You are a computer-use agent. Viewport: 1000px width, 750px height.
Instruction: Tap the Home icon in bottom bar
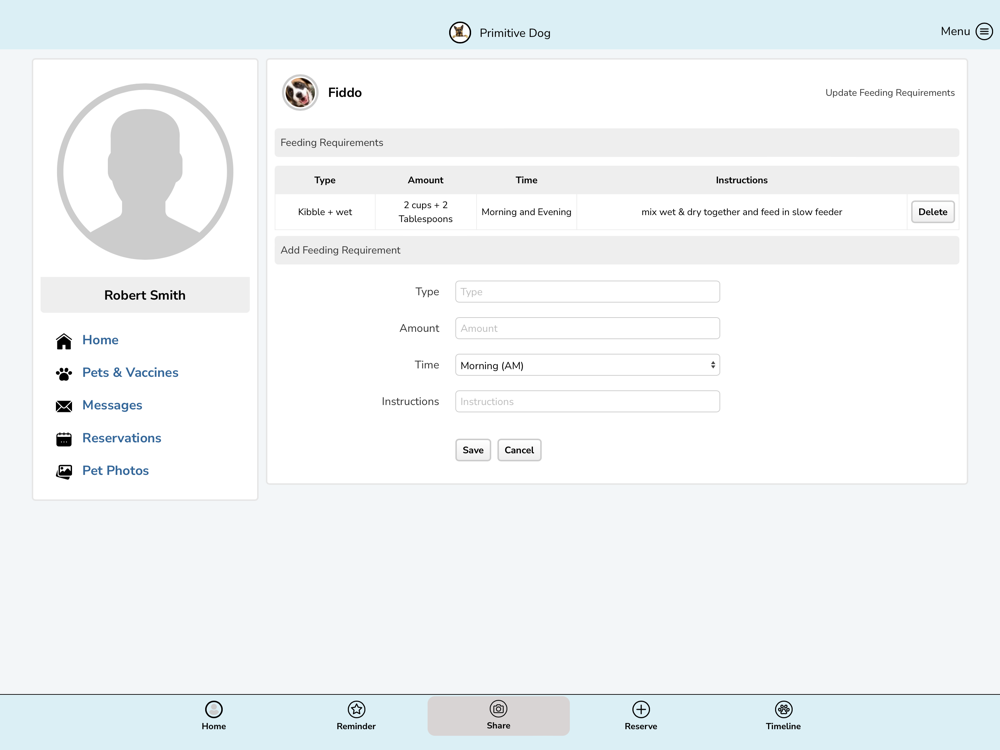coord(214,709)
